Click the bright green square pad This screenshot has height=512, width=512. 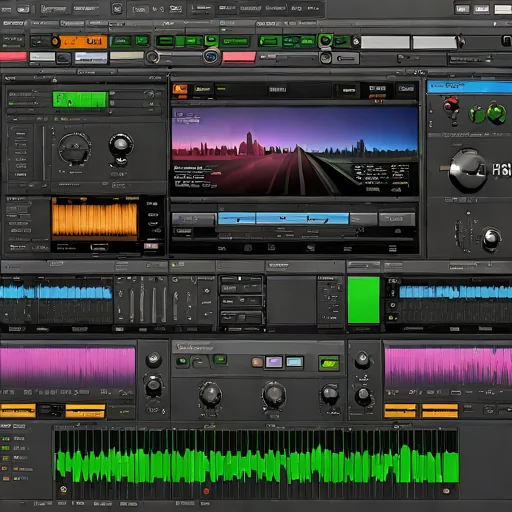tap(364, 300)
